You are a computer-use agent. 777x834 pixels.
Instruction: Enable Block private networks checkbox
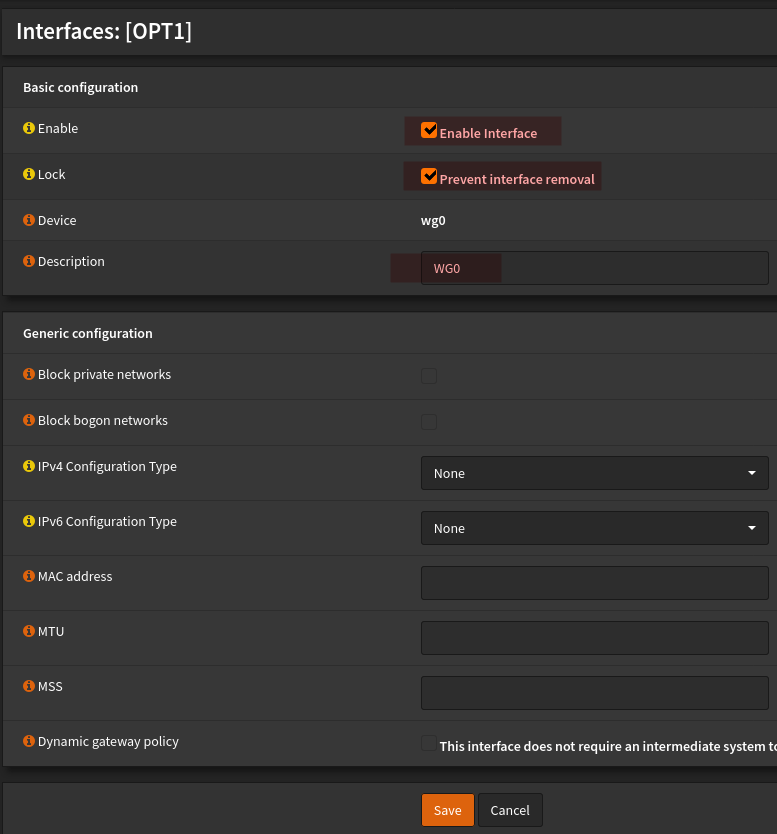(429, 376)
